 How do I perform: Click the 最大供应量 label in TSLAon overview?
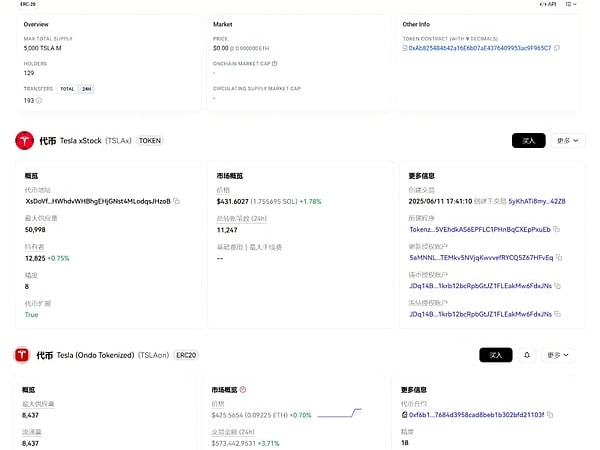tap(38, 404)
